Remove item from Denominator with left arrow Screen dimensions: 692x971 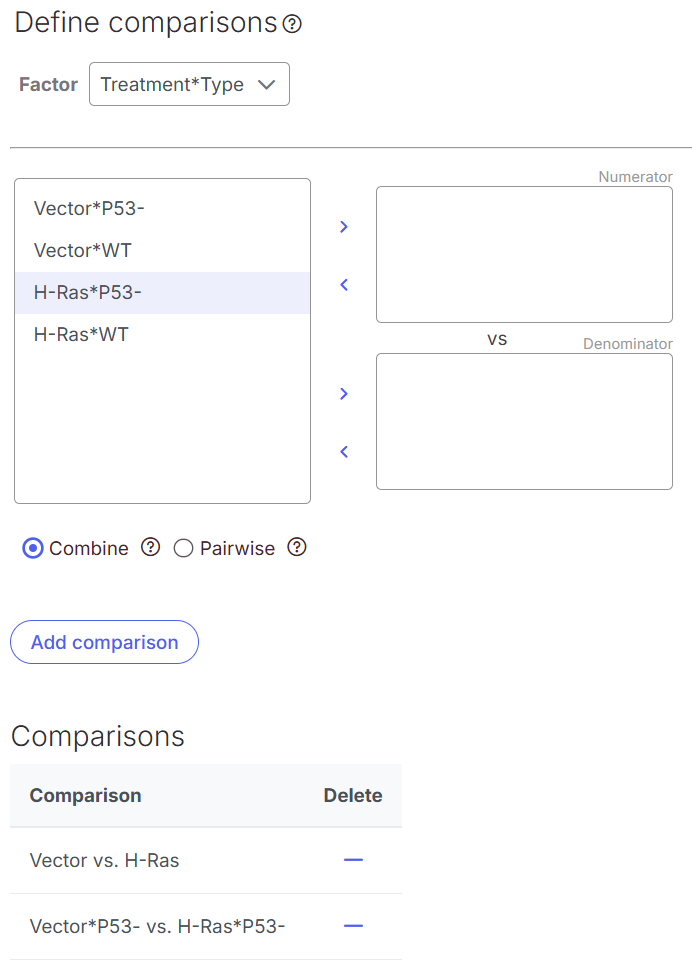tap(344, 452)
